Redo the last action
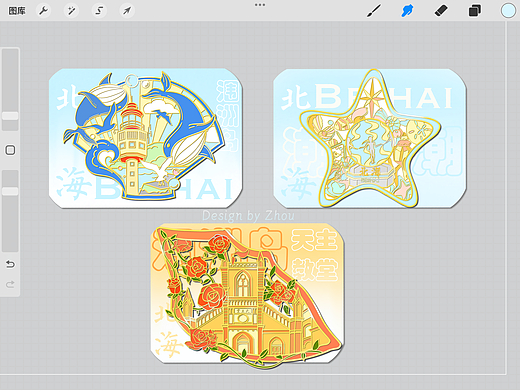Screen dimensions: 520x390 point(10,284)
